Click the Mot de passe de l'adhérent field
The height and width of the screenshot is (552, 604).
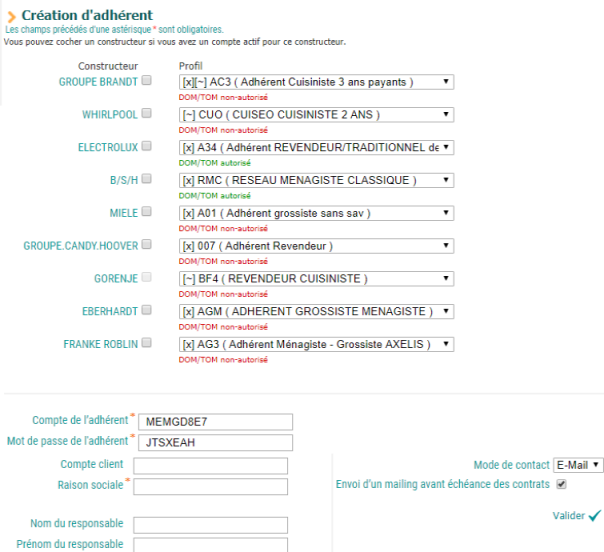click(215, 443)
